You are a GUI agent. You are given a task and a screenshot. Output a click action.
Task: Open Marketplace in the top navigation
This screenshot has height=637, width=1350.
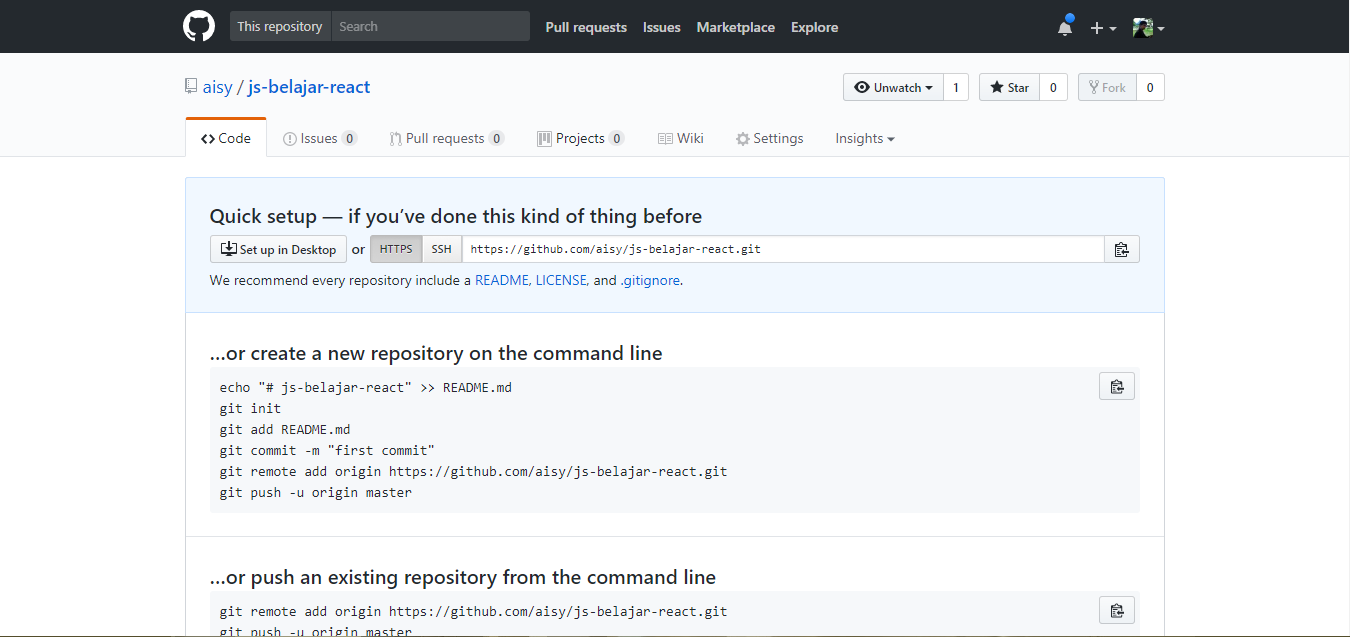[x=736, y=28]
